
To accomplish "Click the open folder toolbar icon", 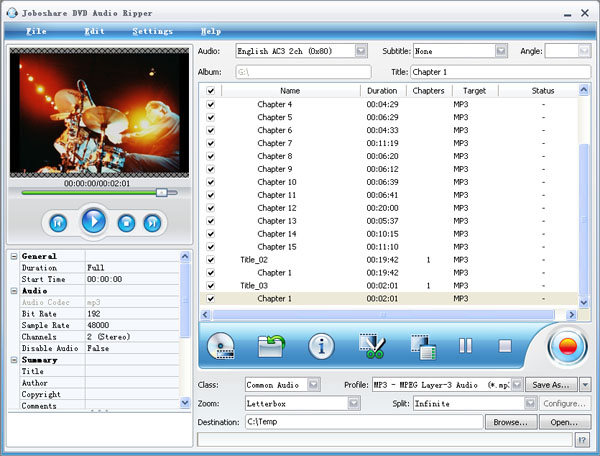I will [x=271, y=346].
